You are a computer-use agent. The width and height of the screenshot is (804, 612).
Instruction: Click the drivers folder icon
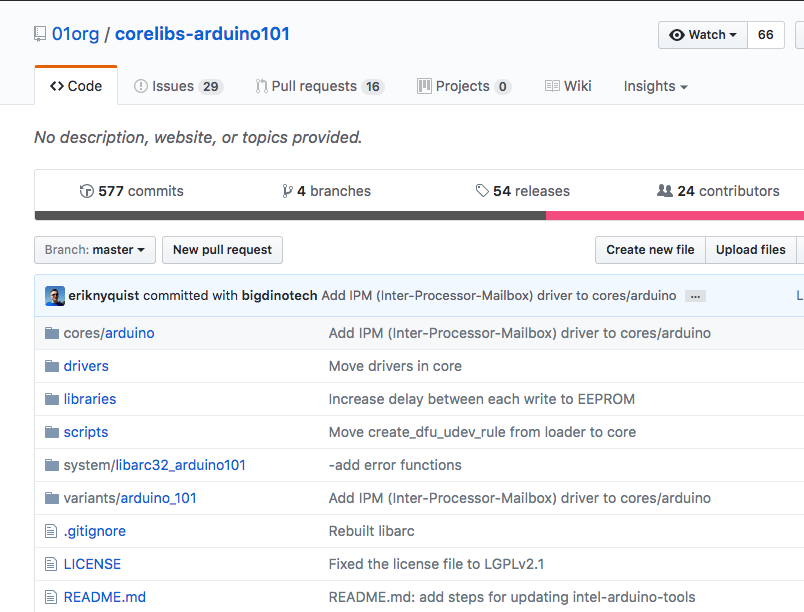coord(52,366)
